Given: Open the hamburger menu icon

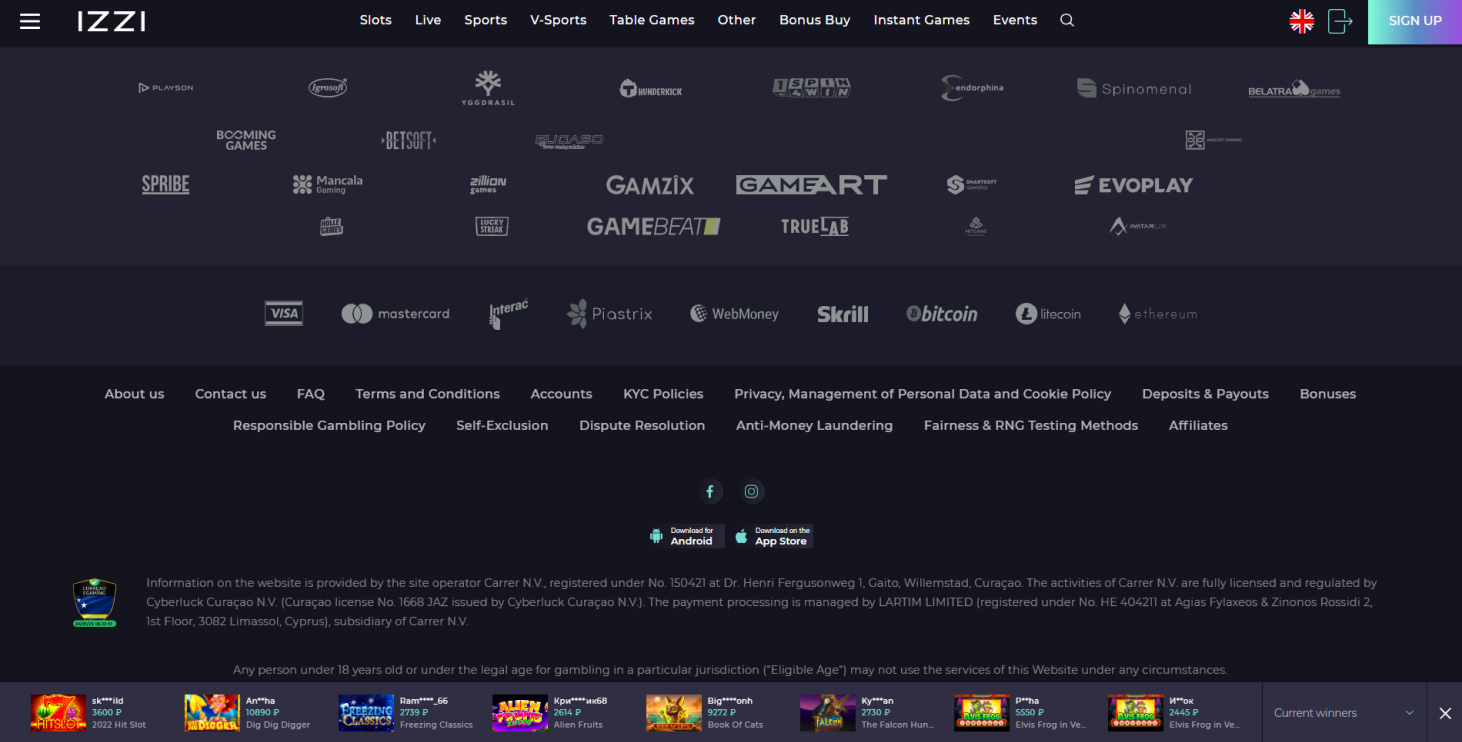Looking at the screenshot, I should pos(30,21).
